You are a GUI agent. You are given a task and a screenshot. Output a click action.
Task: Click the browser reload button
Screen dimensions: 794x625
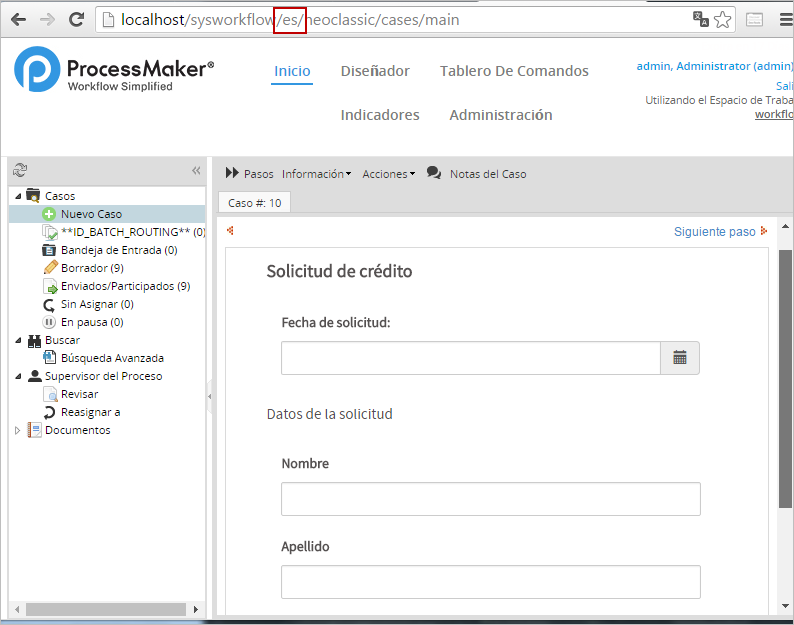[x=76, y=19]
